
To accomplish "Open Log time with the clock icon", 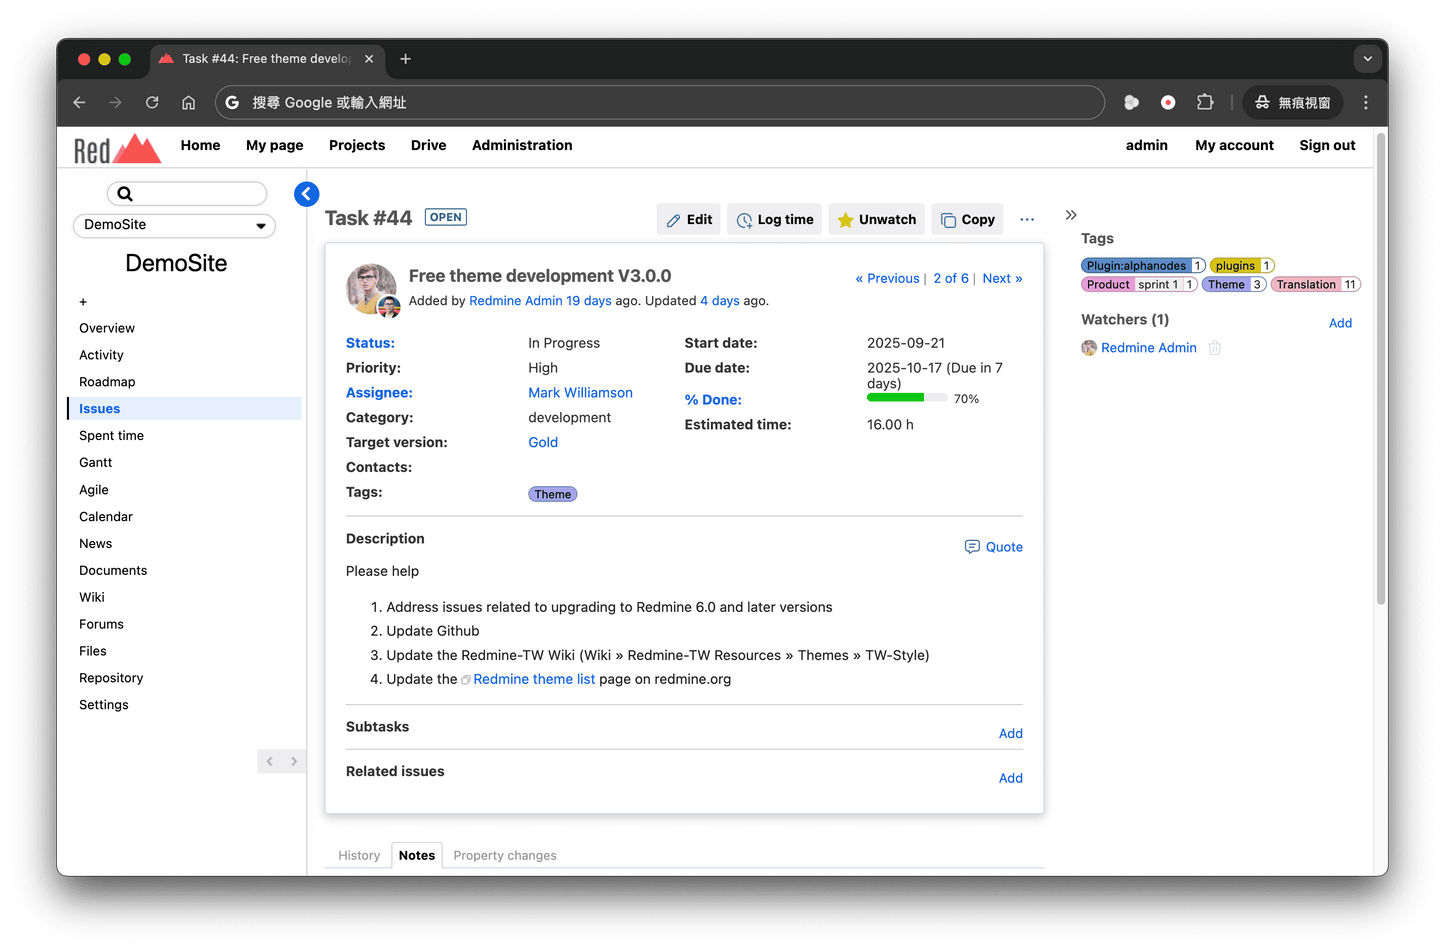I will tap(743, 219).
